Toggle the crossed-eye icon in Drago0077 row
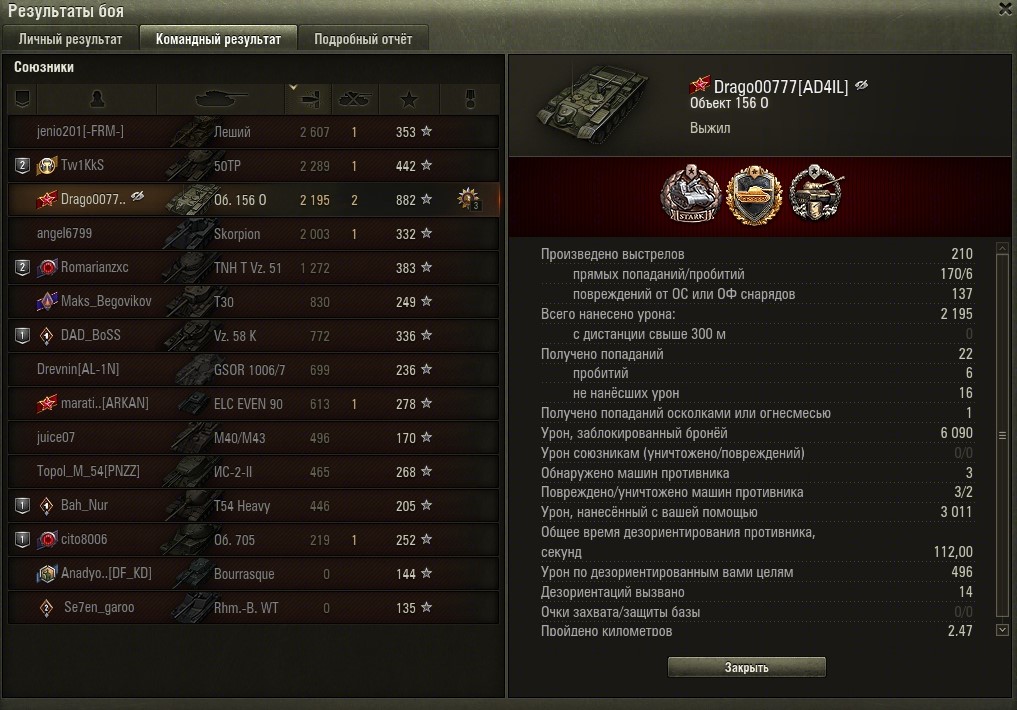1017x710 pixels. (x=138, y=196)
